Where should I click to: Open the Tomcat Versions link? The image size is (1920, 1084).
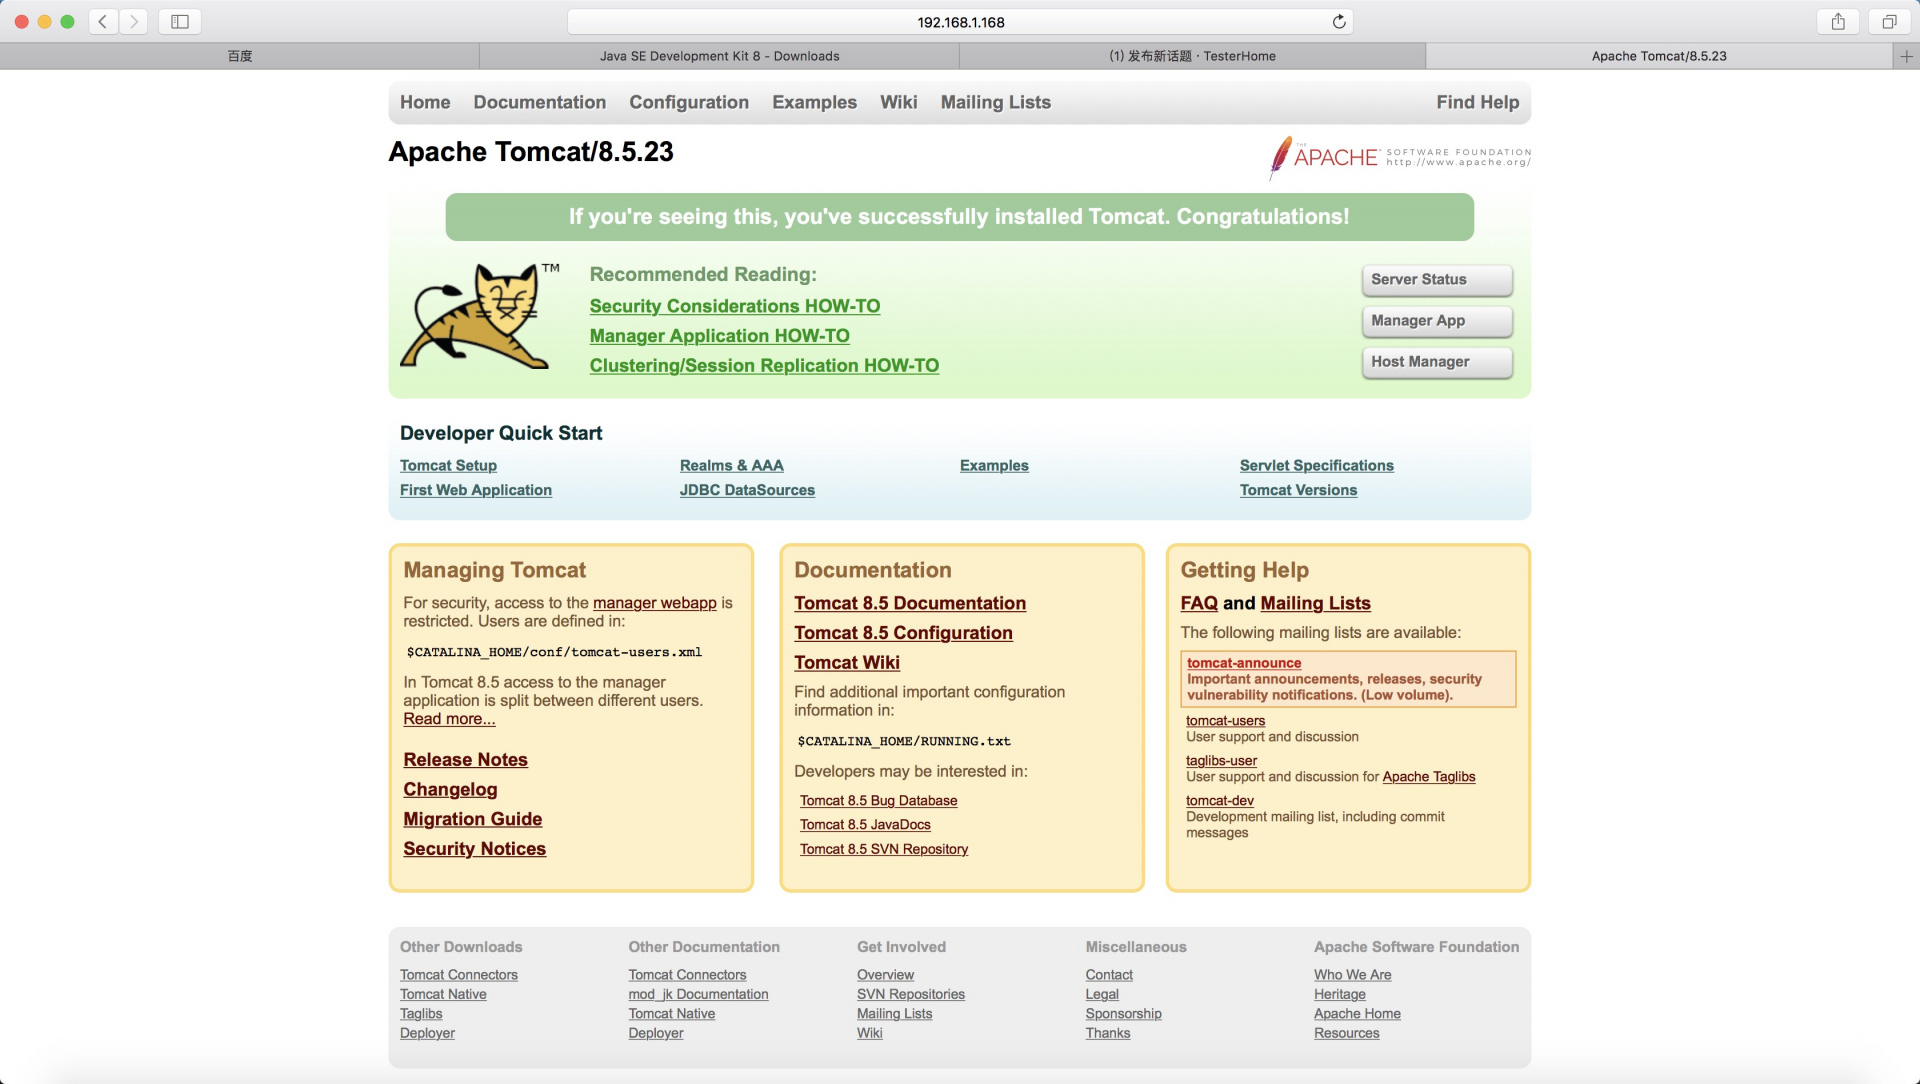click(x=1298, y=490)
